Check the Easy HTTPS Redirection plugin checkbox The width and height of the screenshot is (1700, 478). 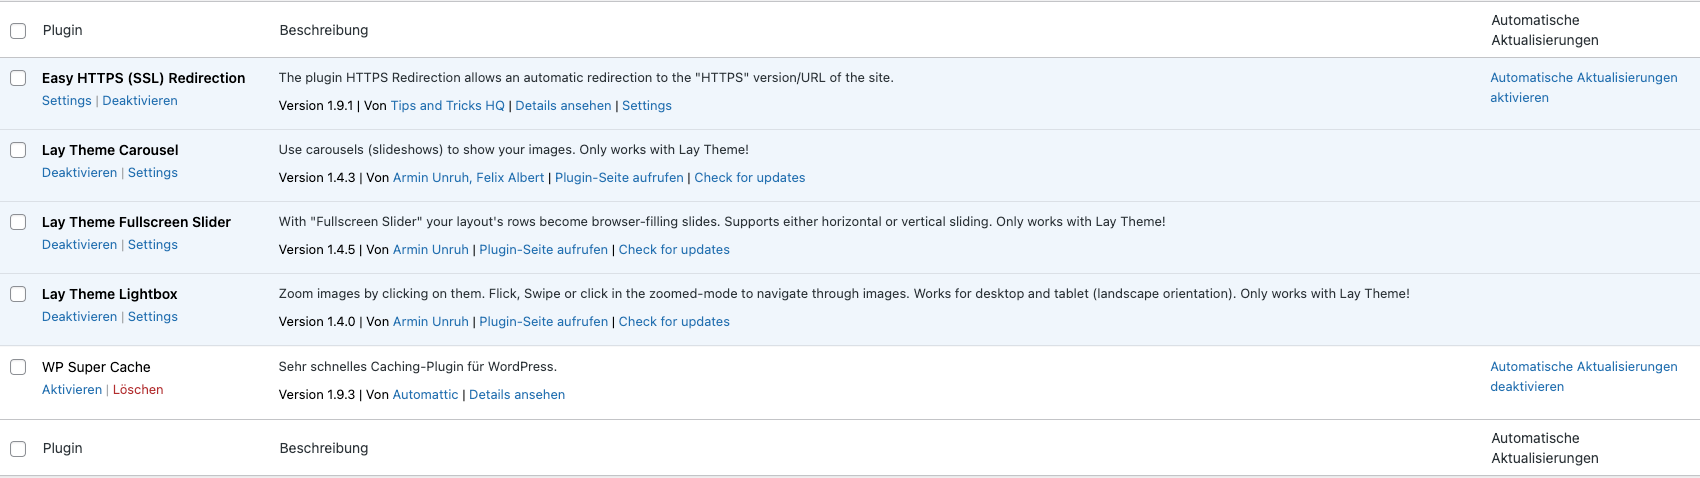18,78
